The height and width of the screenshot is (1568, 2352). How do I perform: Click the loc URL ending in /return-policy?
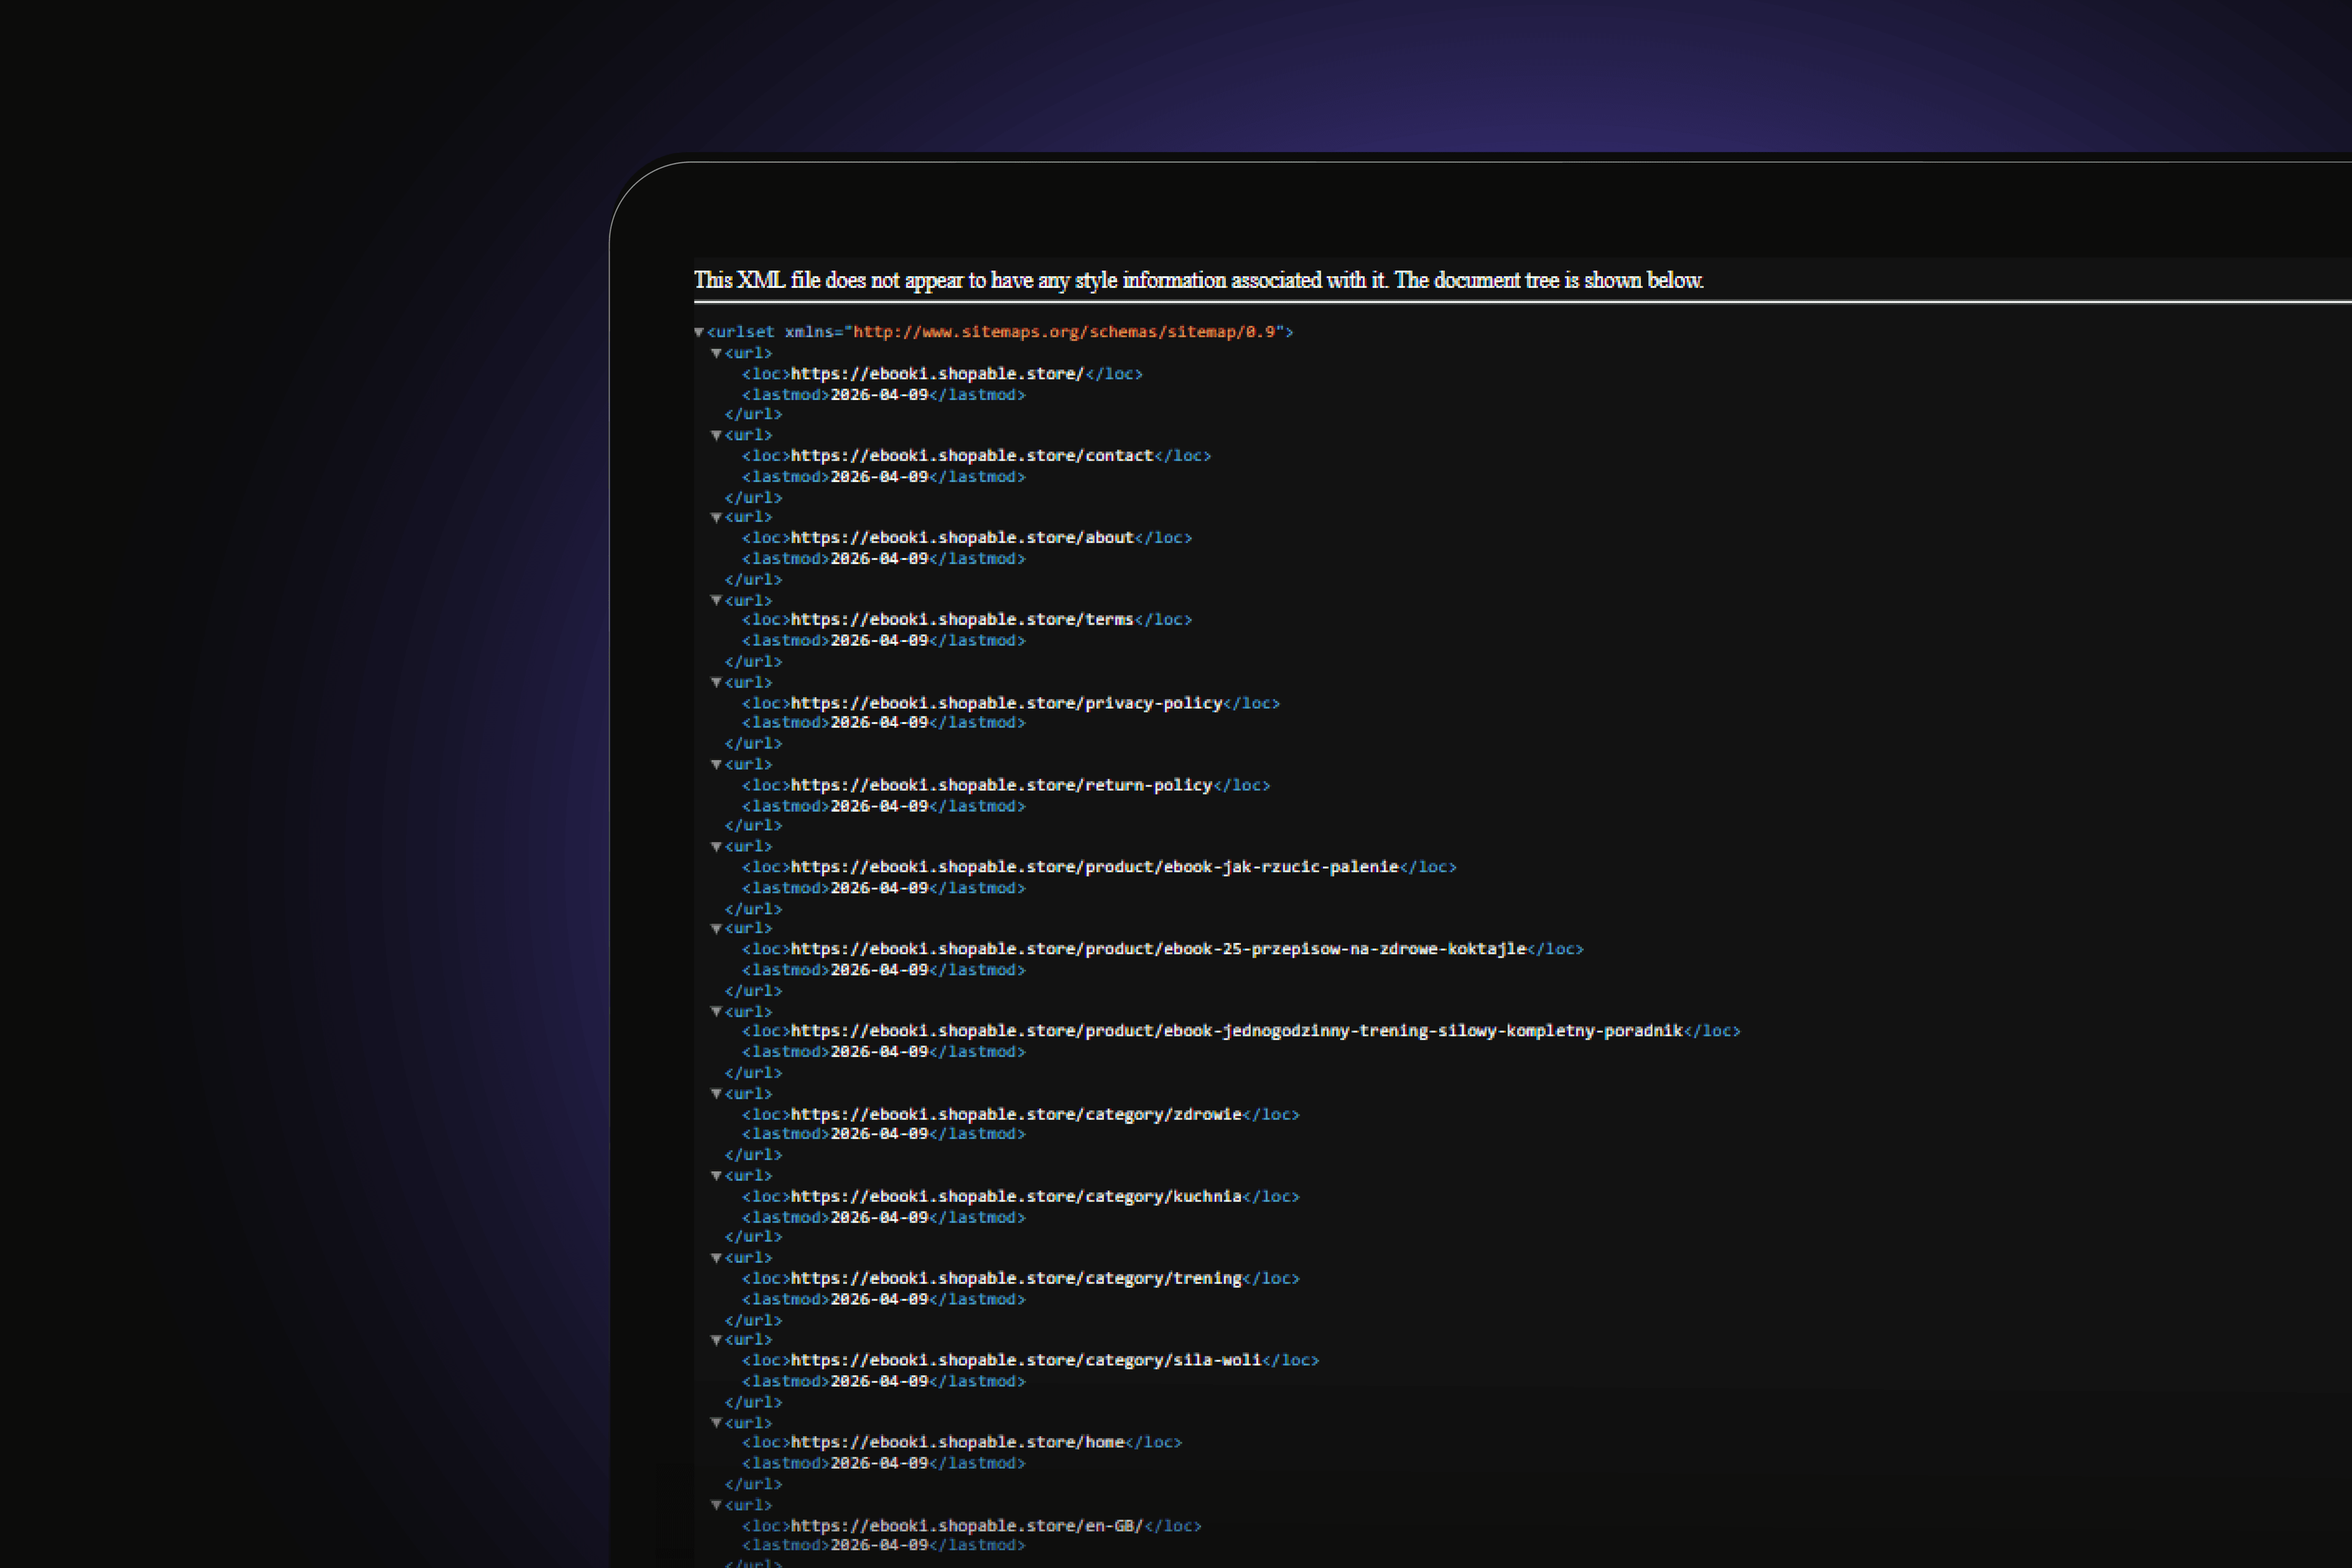coord(1001,785)
